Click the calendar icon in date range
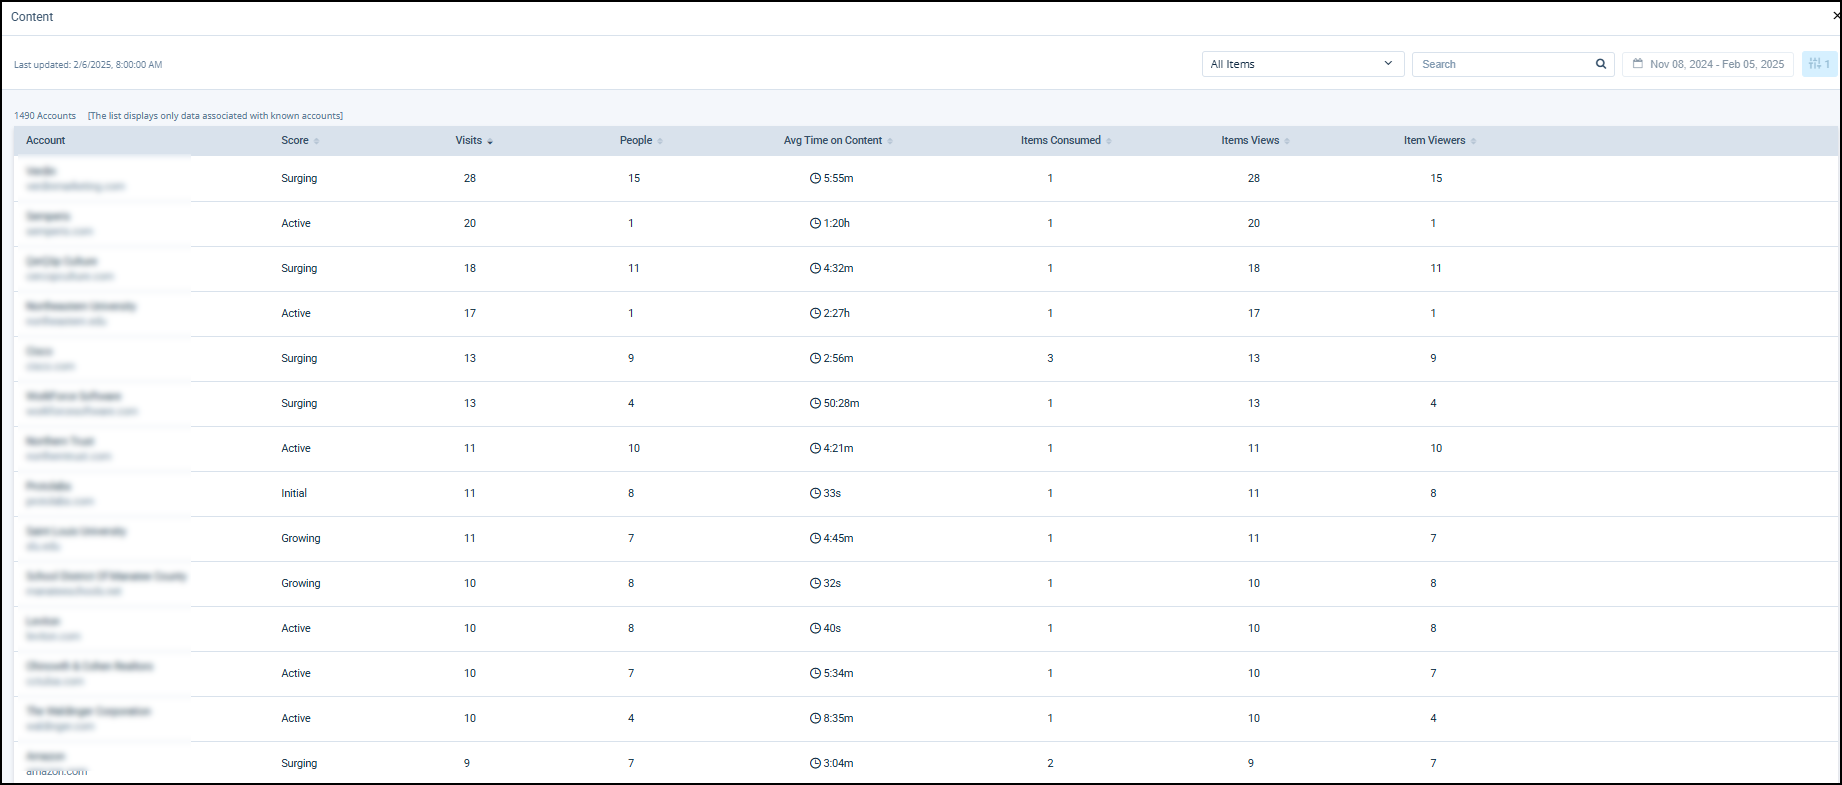 tap(1638, 64)
